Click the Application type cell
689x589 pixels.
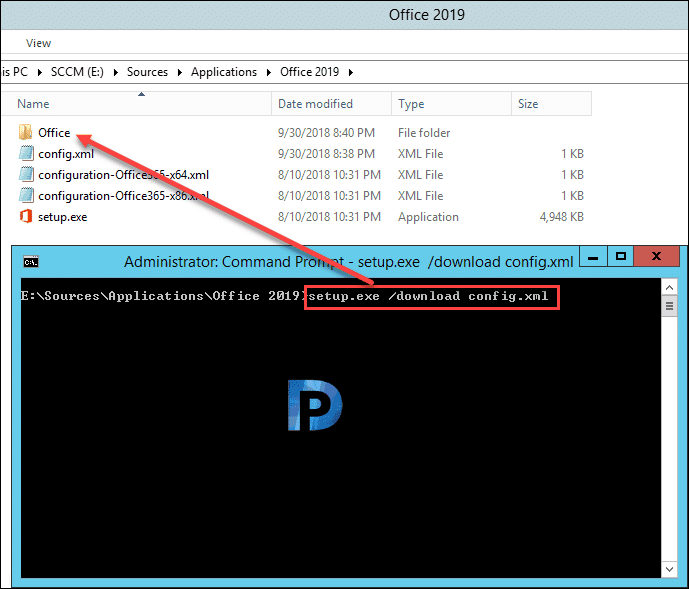tap(428, 217)
